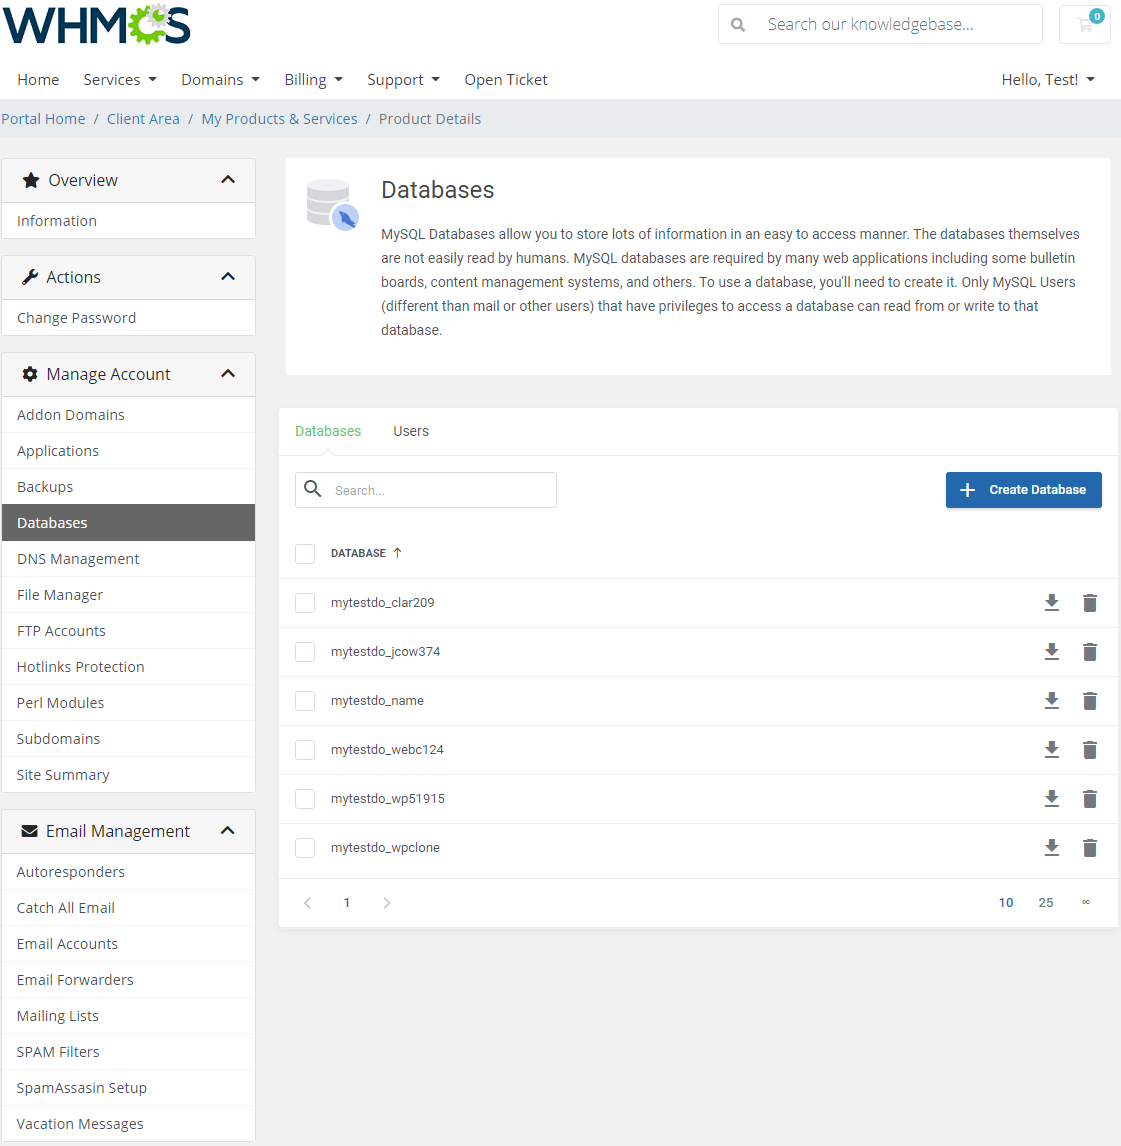This screenshot has height=1146, width=1121.
Task: Expand the Hello, Test! account menu
Action: pyautogui.click(x=1047, y=80)
